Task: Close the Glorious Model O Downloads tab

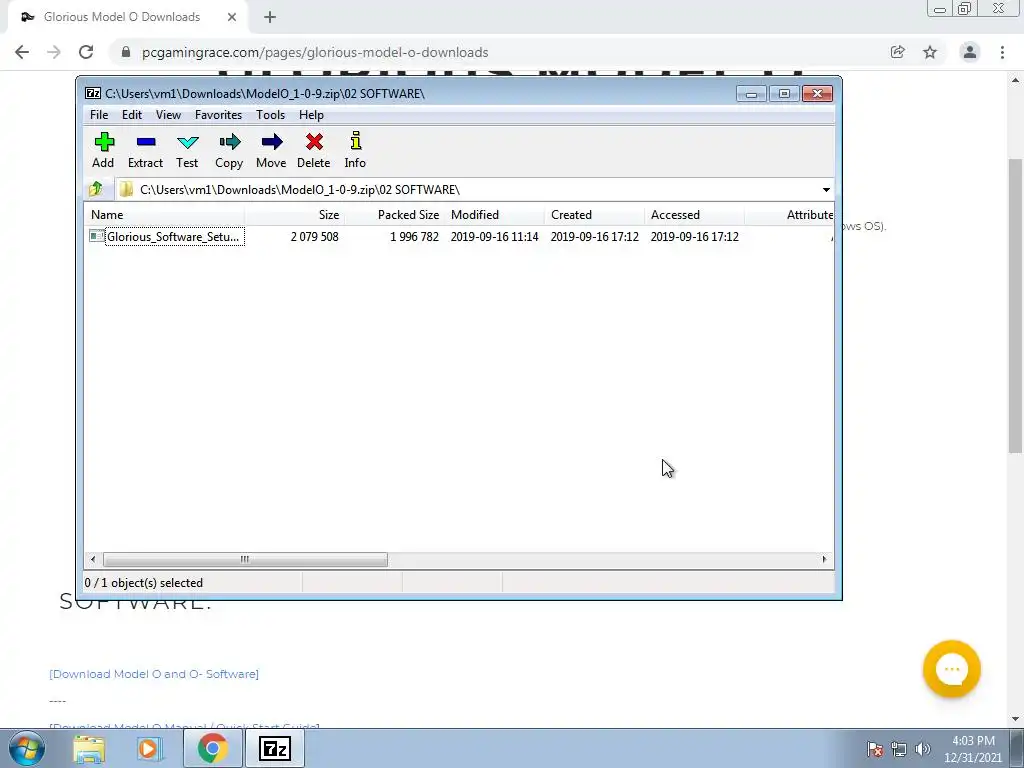Action: pyautogui.click(x=232, y=17)
